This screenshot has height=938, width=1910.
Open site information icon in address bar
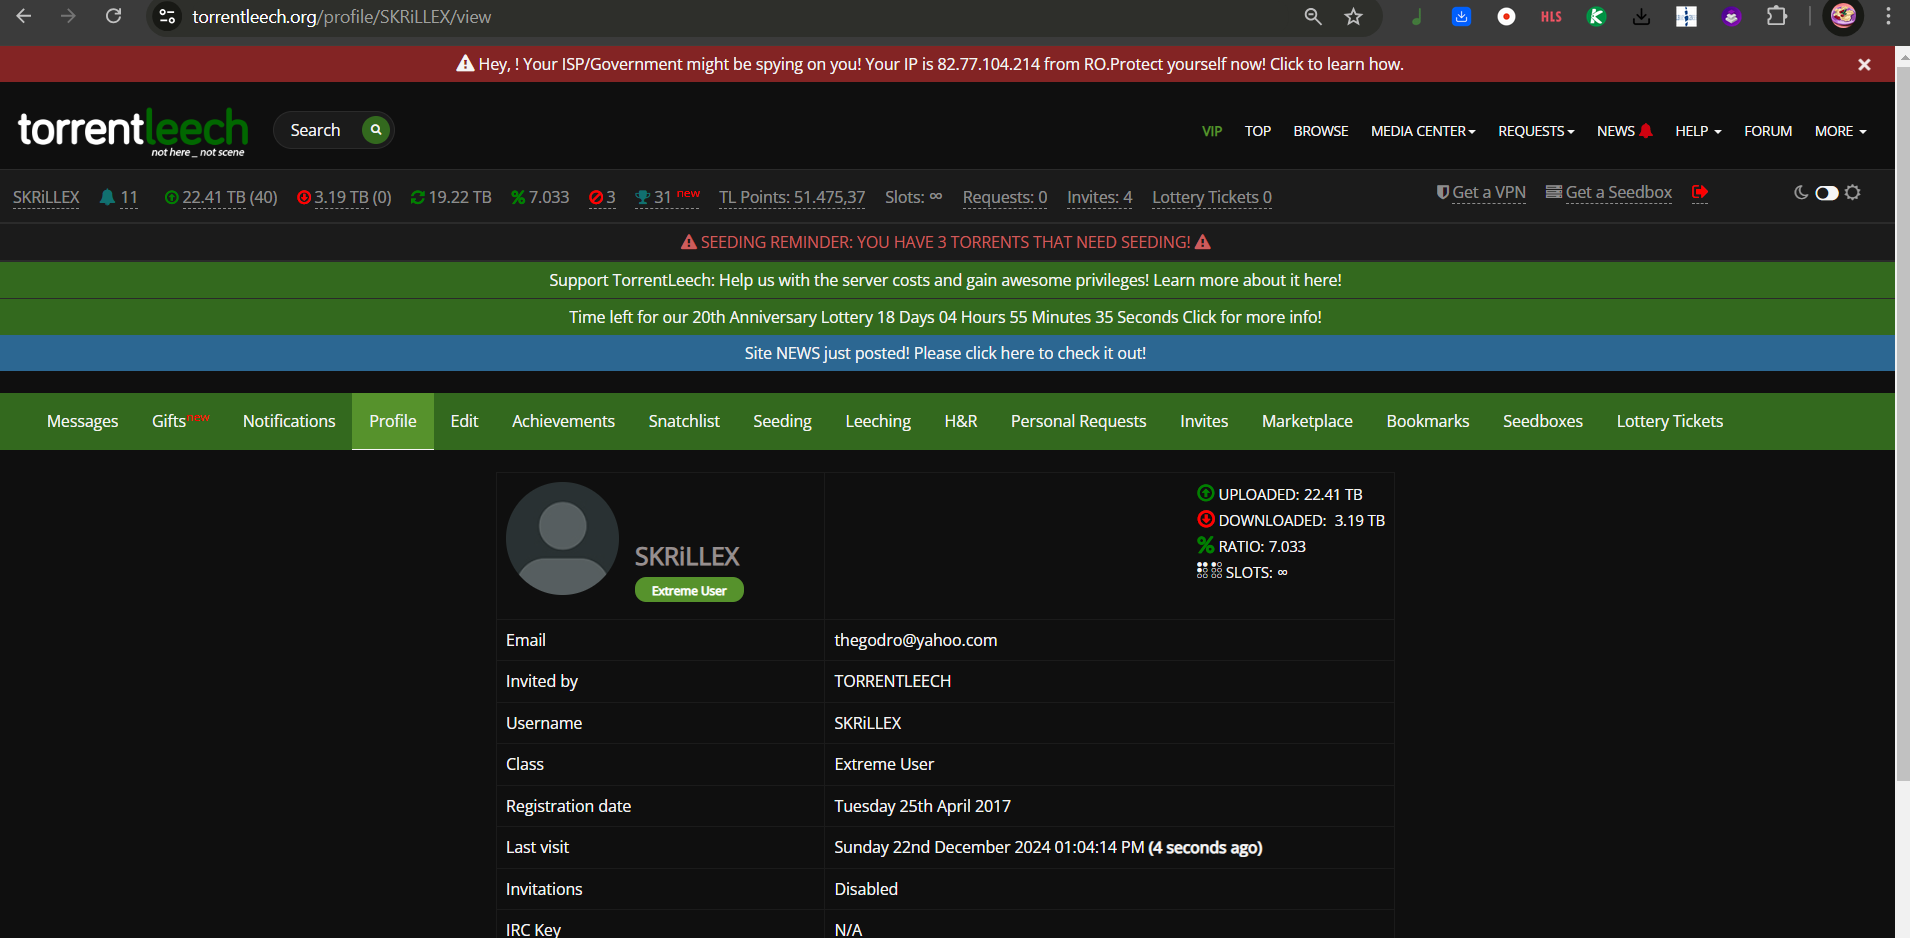pyautogui.click(x=168, y=17)
